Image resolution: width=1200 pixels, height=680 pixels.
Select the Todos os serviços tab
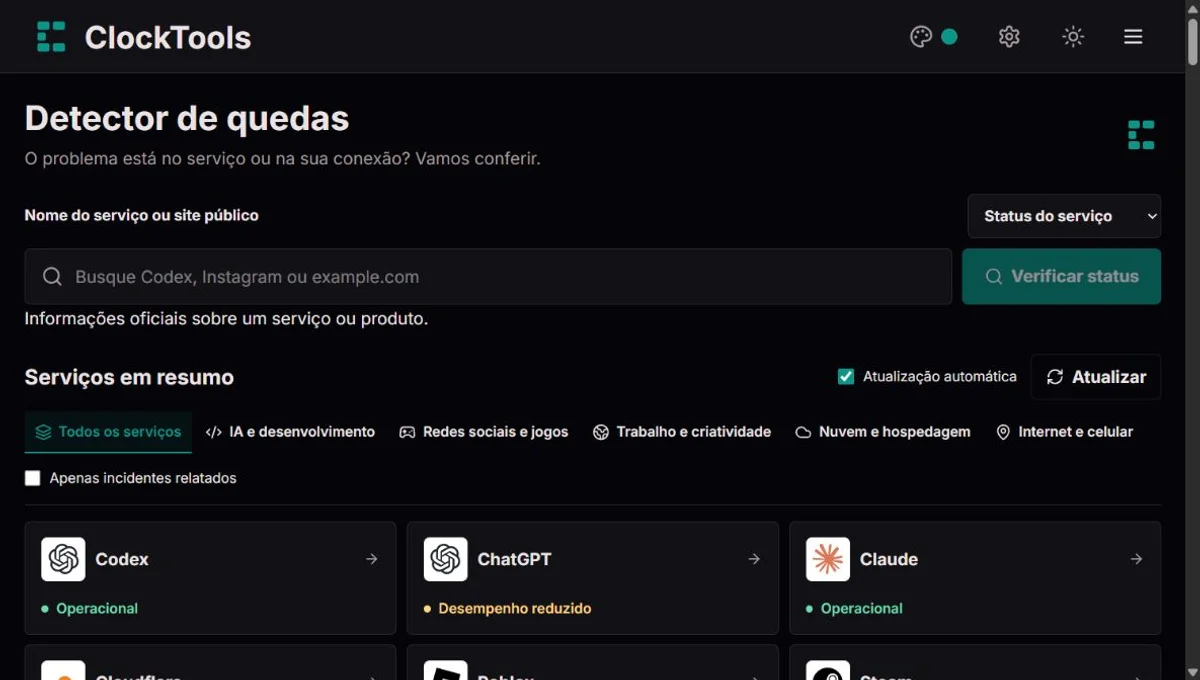[x=108, y=432]
